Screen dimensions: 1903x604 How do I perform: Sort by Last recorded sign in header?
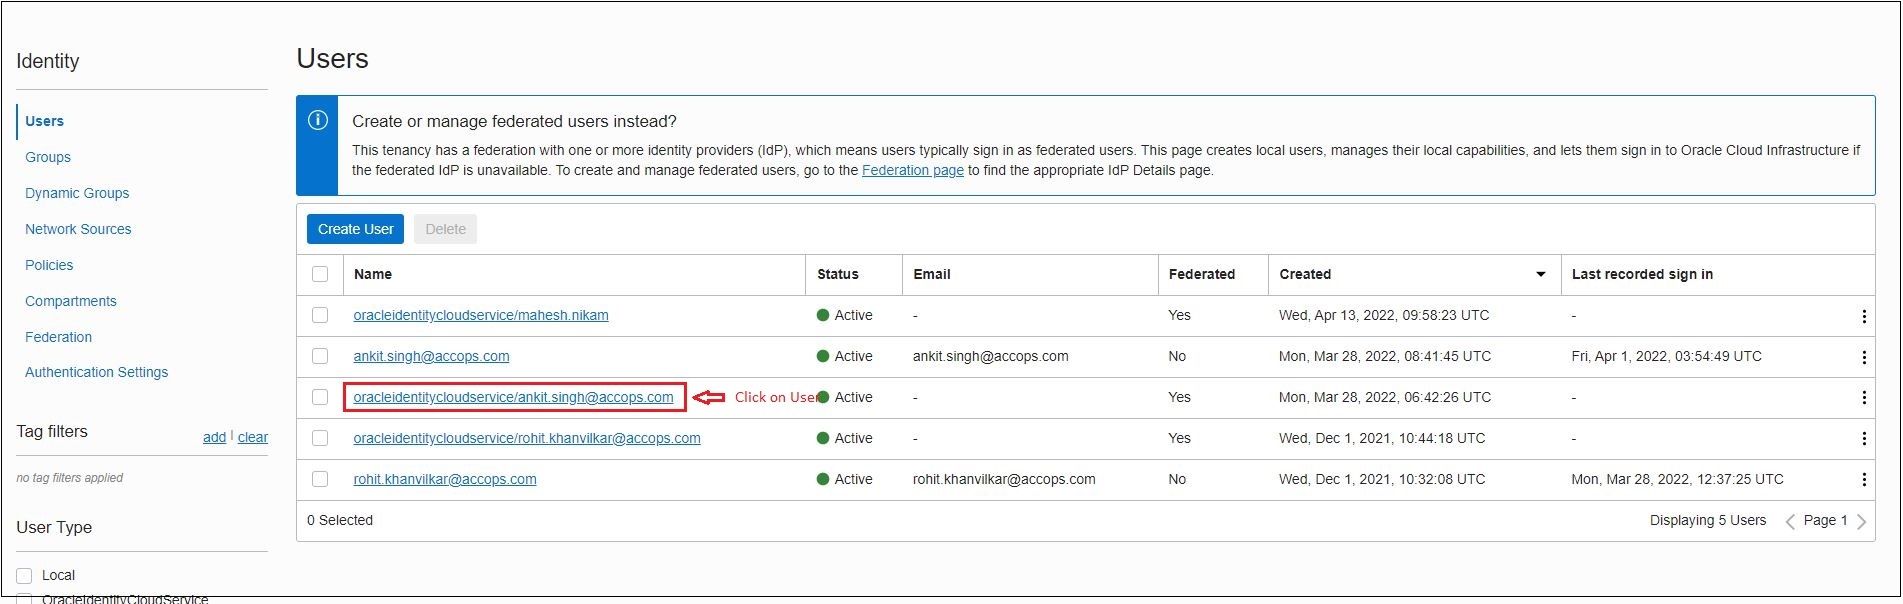1641,274
